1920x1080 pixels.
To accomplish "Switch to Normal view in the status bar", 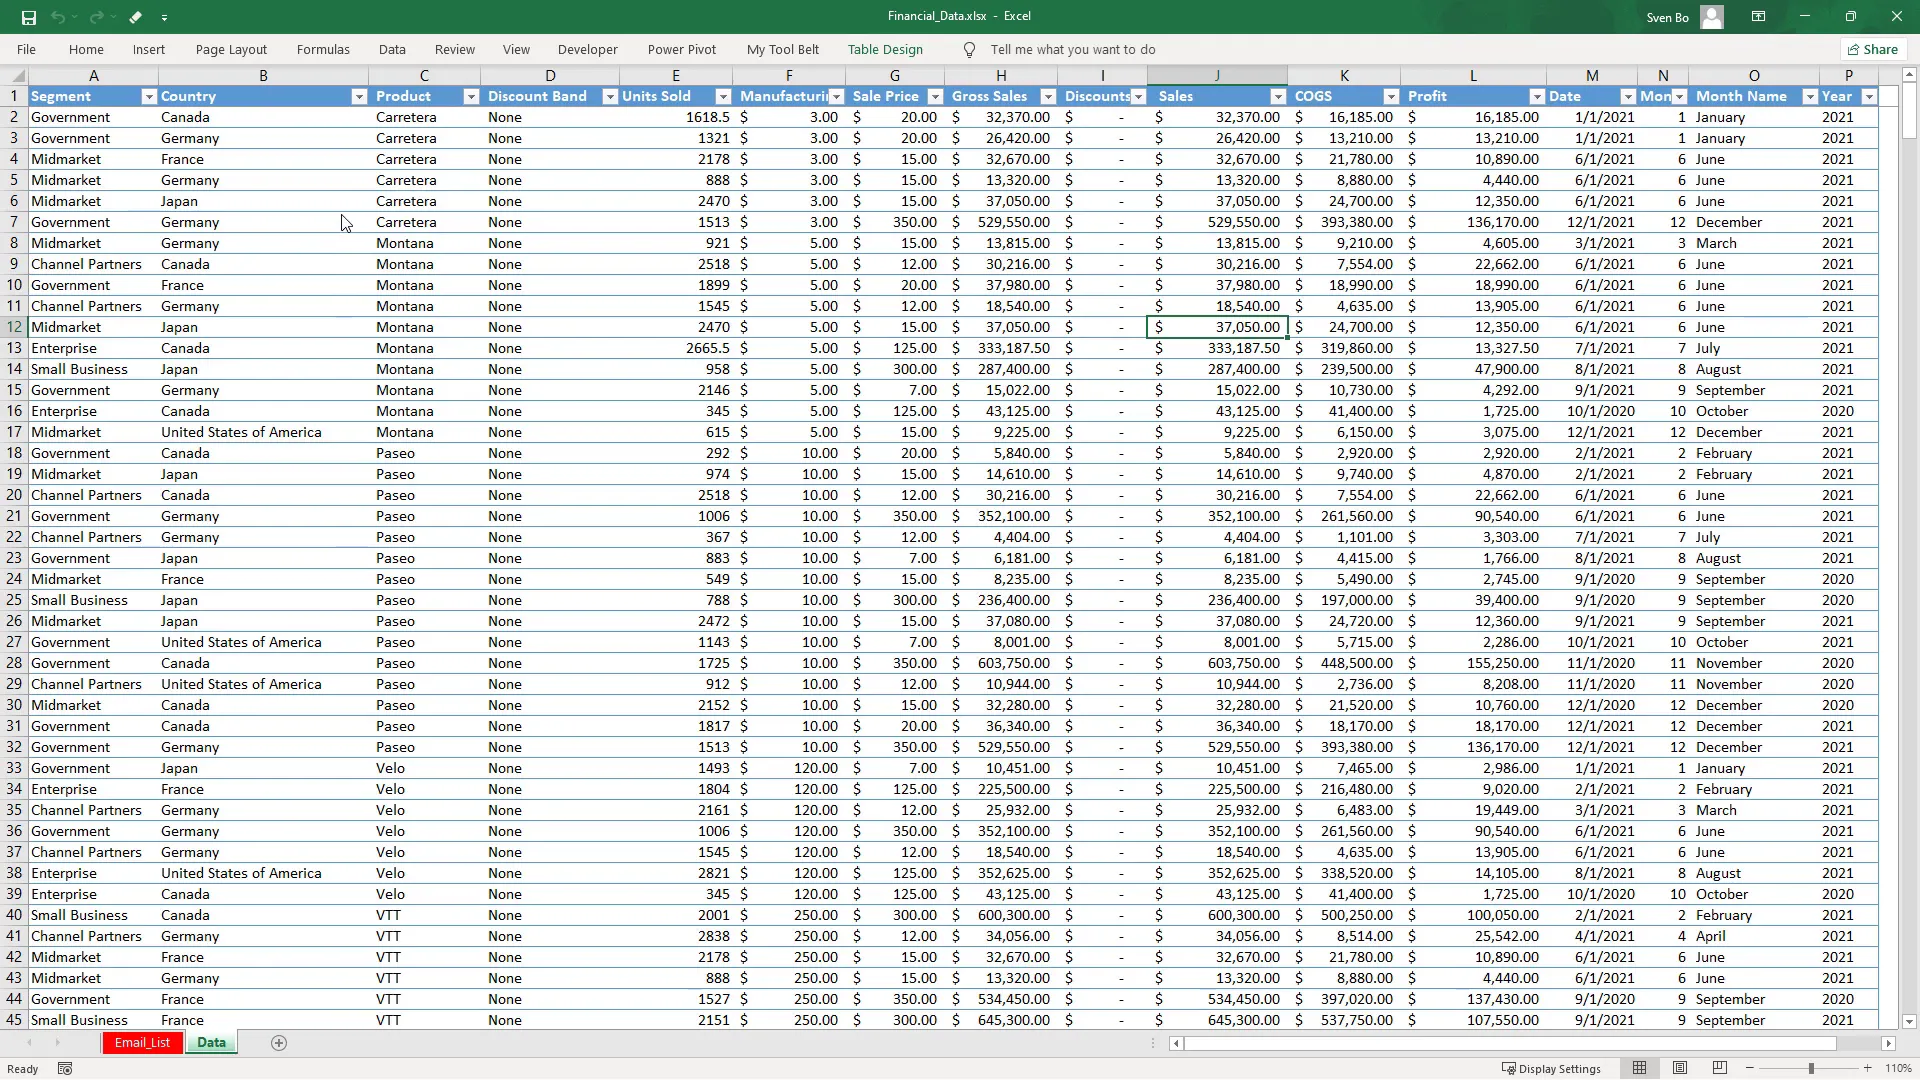I will [1639, 1069].
